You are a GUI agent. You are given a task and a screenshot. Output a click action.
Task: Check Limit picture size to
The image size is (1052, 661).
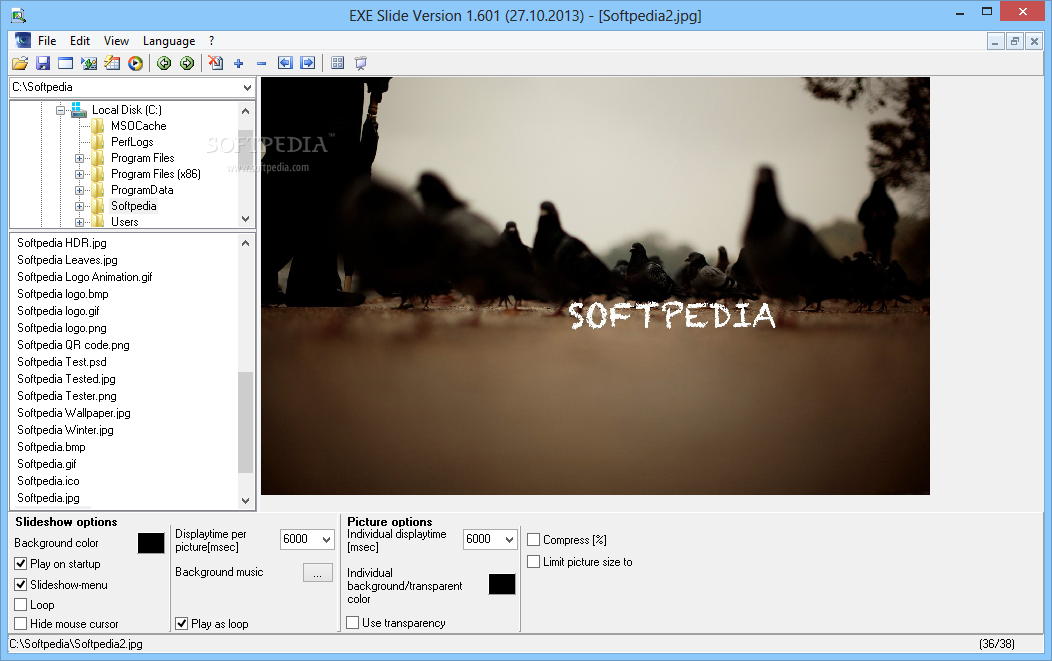coord(534,562)
